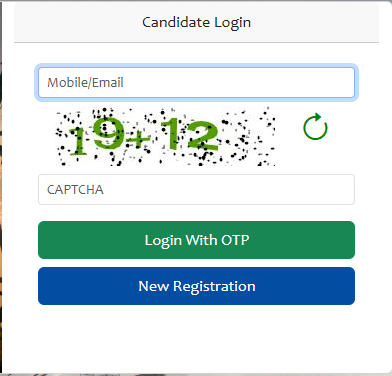Submit the form using Login With OTP
Screen dimensions: 392x376
tap(196, 240)
